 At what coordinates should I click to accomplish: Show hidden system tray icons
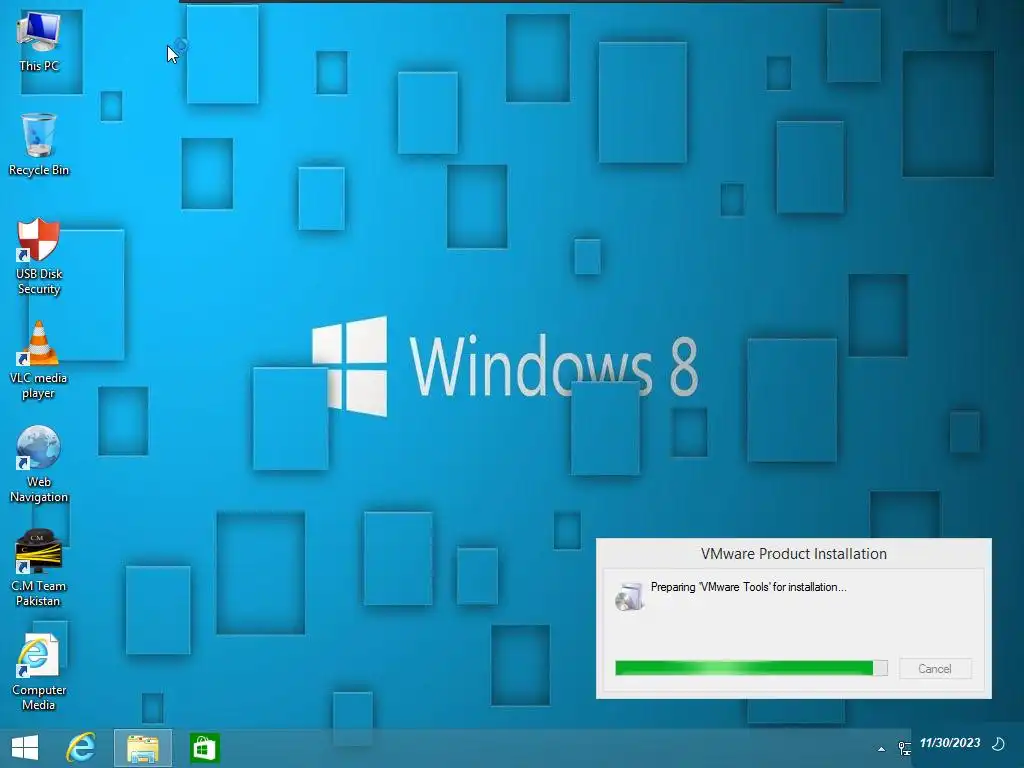[x=881, y=749]
